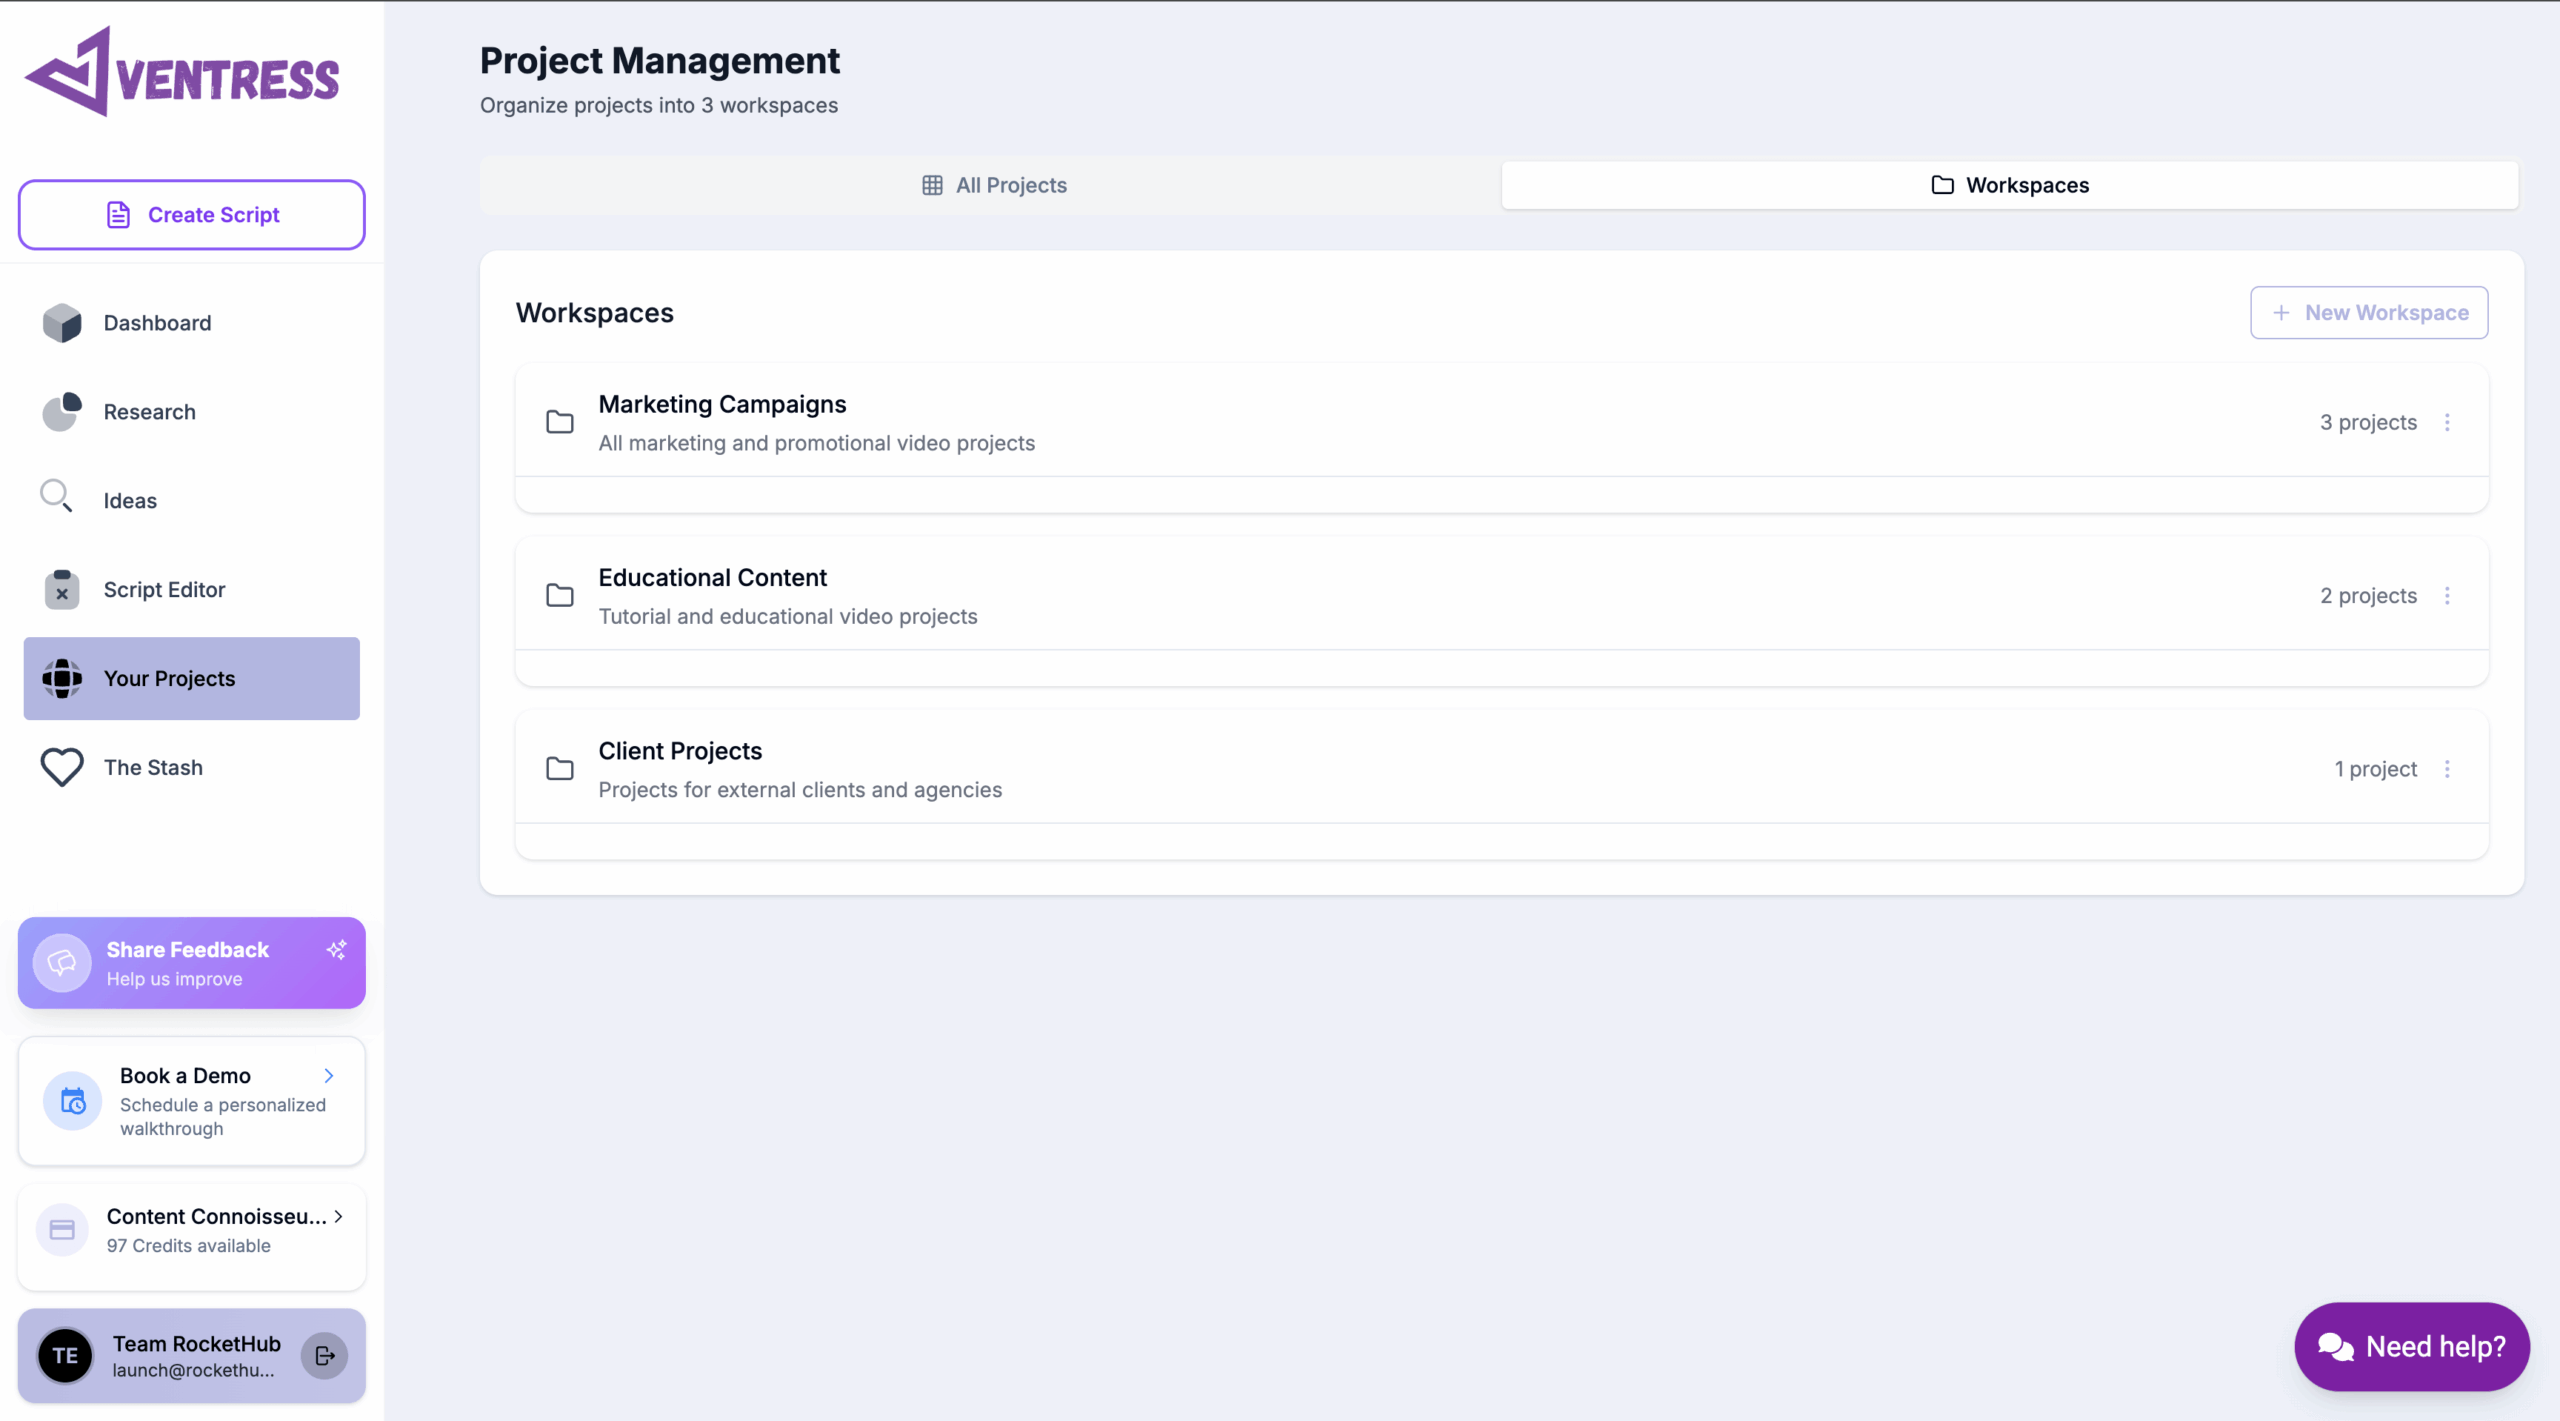This screenshot has width=2560, height=1421.
Task: Click the sparkle icon on Share Feedback
Action: coord(337,950)
